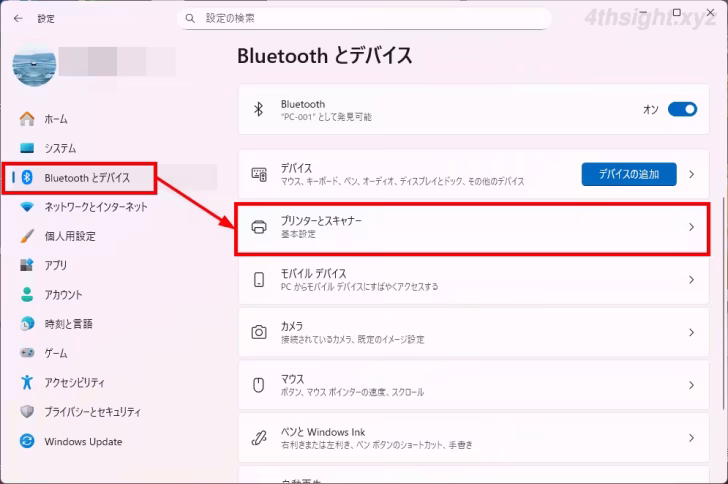Click the Time and language clock icon
The height and width of the screenshot is (484, 728).
tap(27, 324)
